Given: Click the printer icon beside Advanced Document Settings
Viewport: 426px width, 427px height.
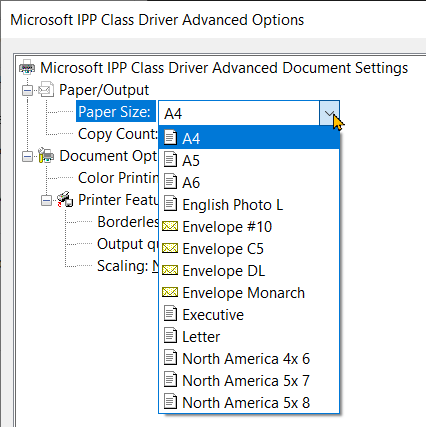Looking at the screenshot, I should tap(27, 68).
